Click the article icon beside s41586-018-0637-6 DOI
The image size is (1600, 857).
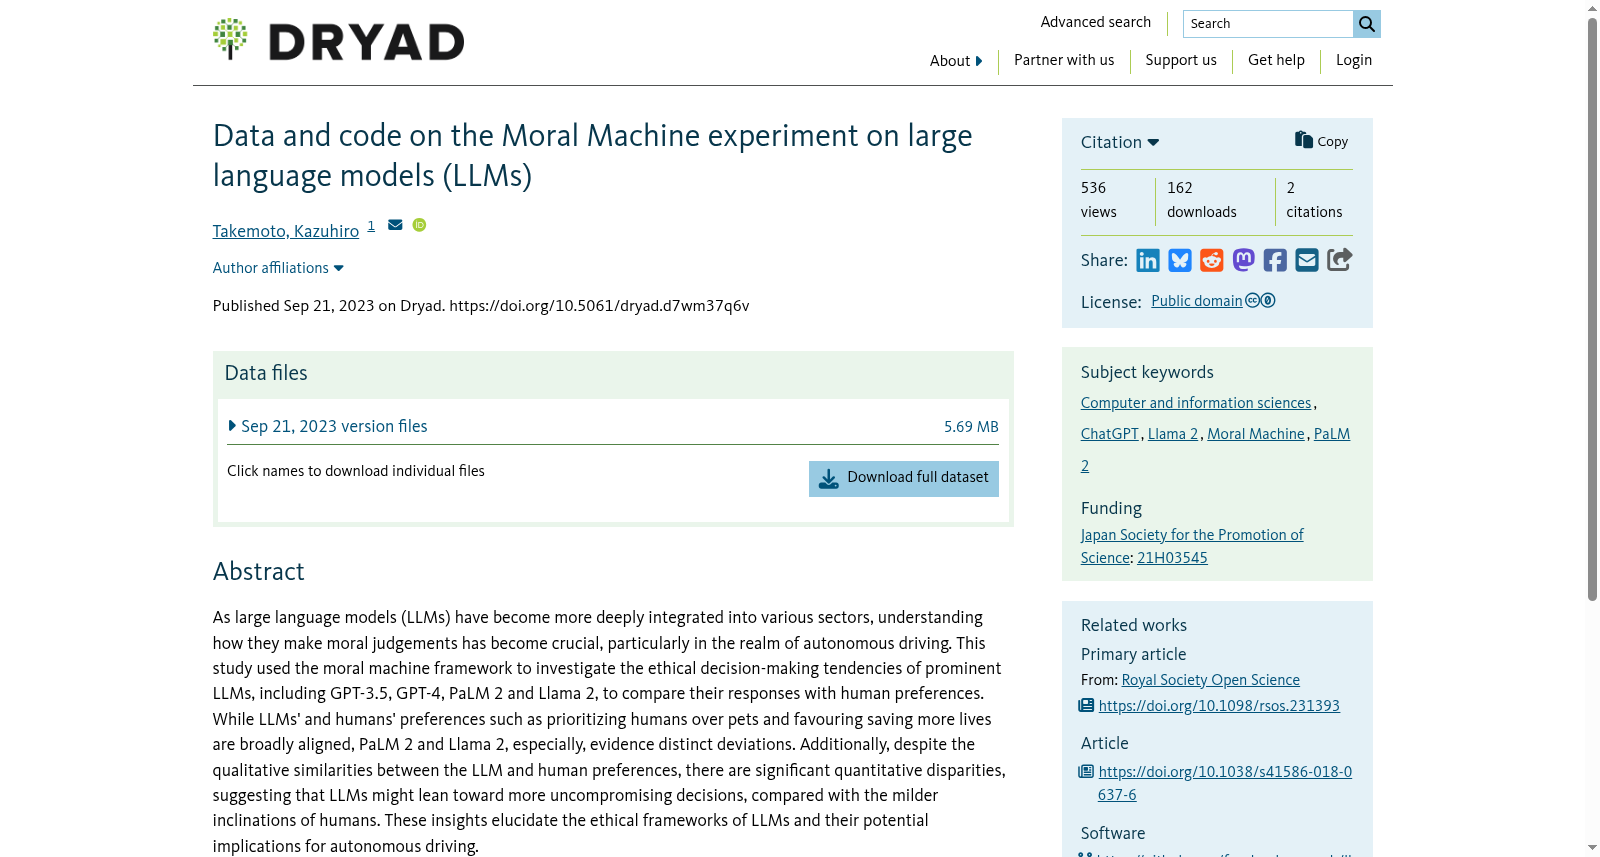pyautogui.click(x=1086, y=772)
